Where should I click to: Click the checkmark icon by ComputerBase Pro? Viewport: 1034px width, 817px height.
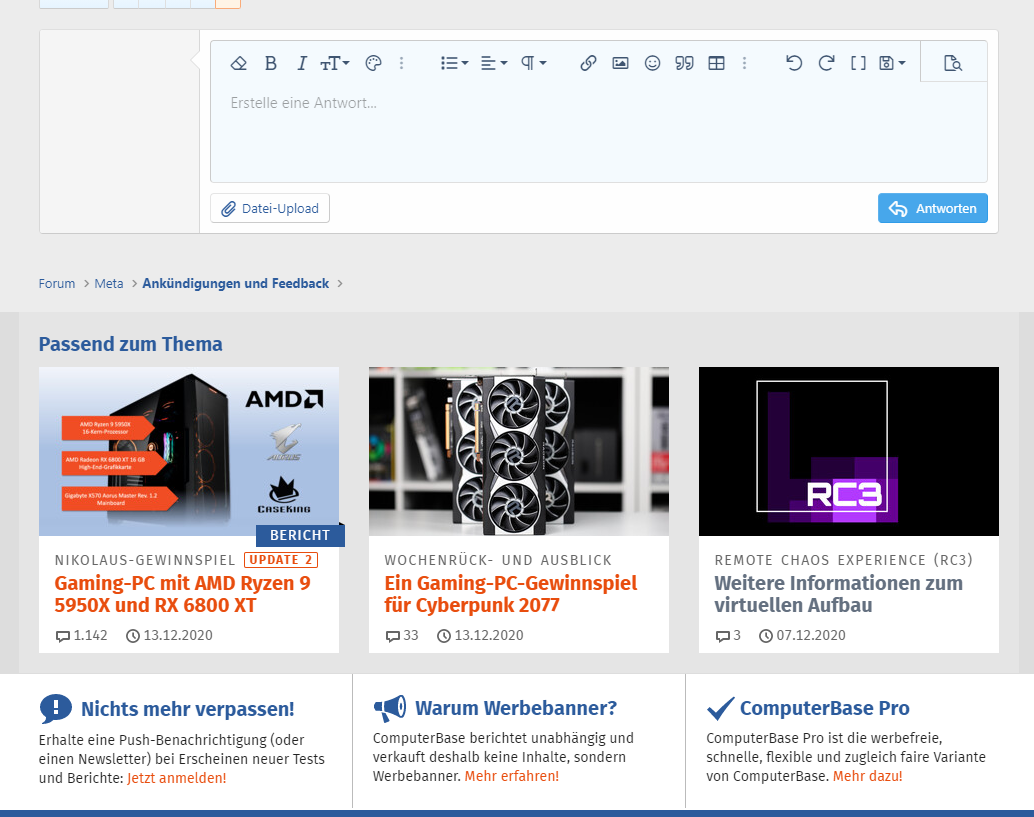[720, 708]
